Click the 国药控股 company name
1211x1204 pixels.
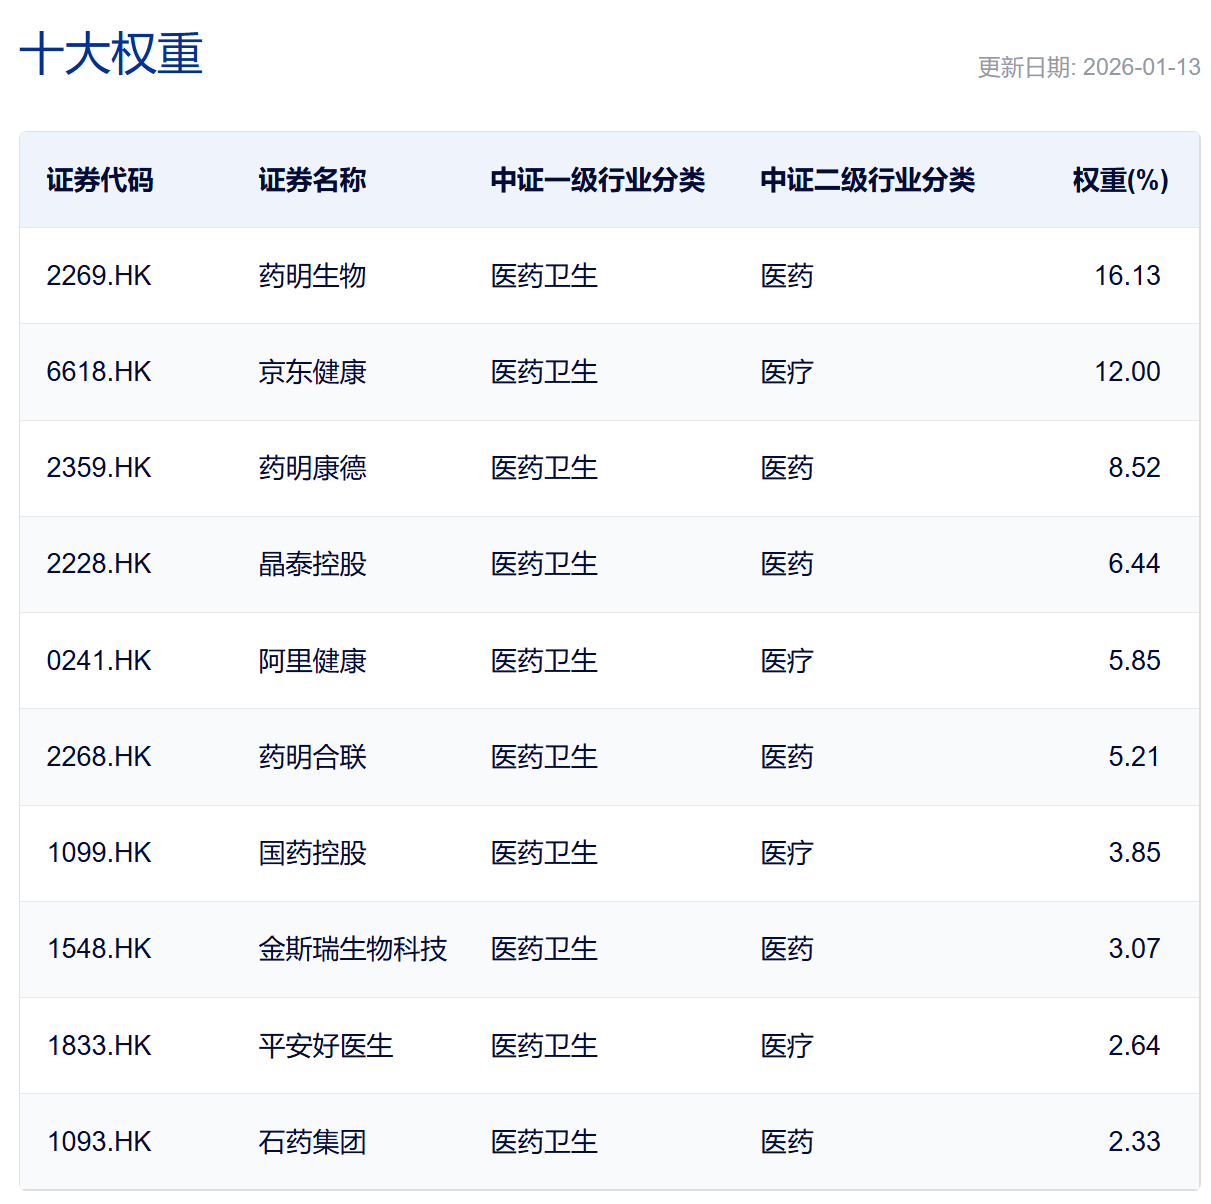pyautogui.click(x=312, y=852)
